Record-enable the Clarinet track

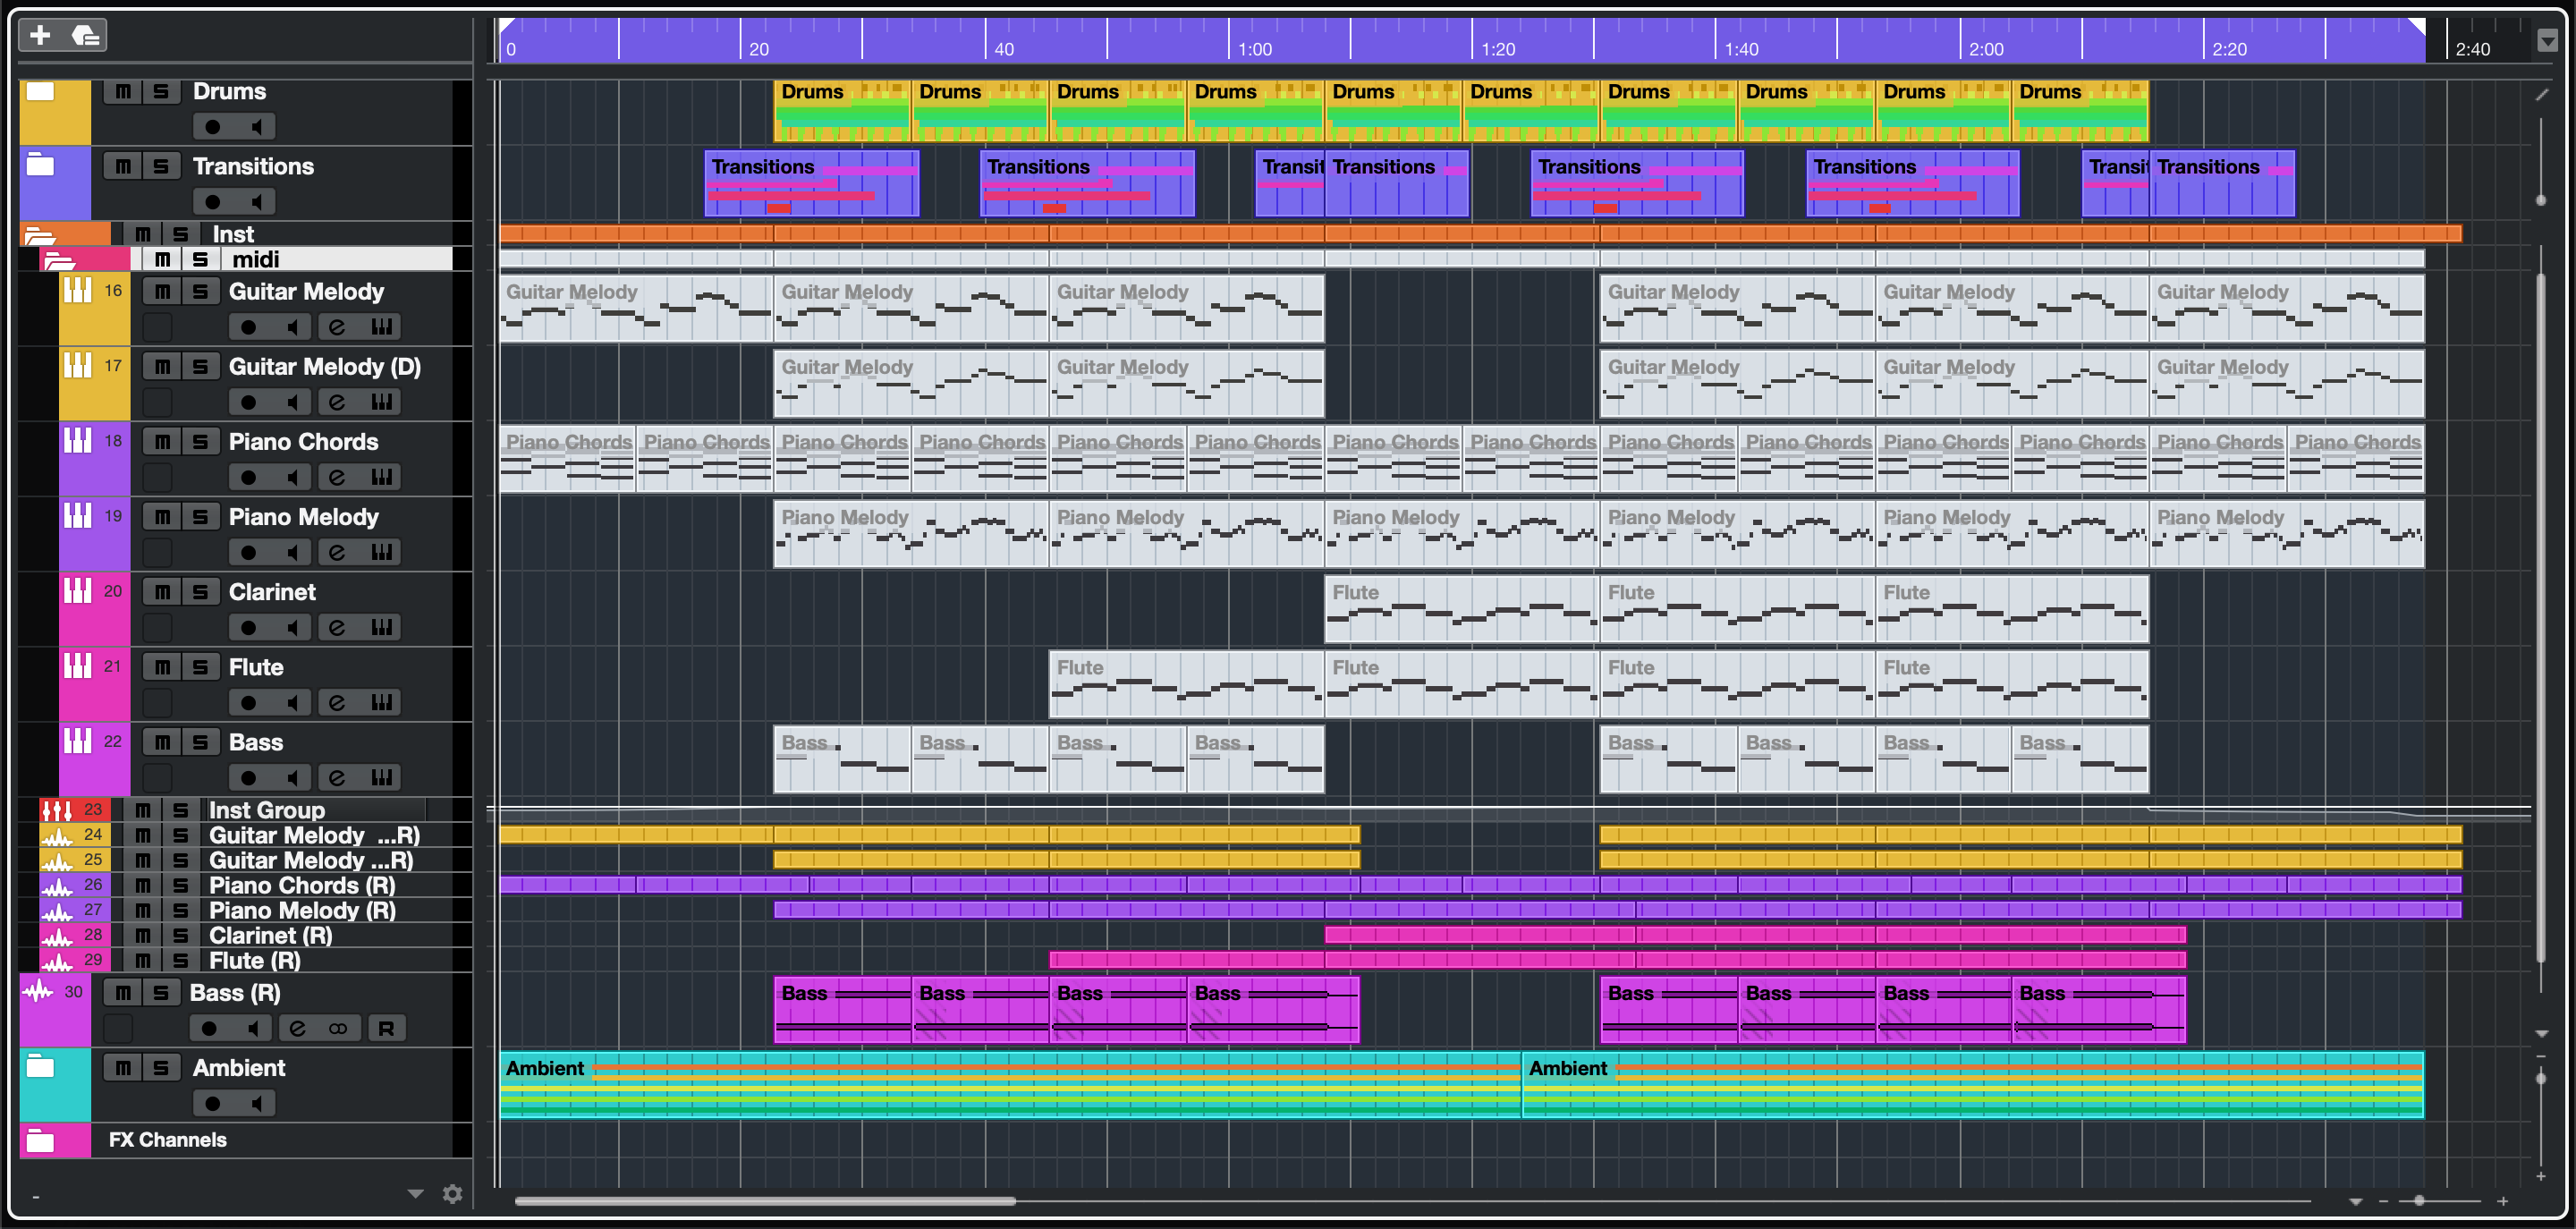tap(248, 627)
